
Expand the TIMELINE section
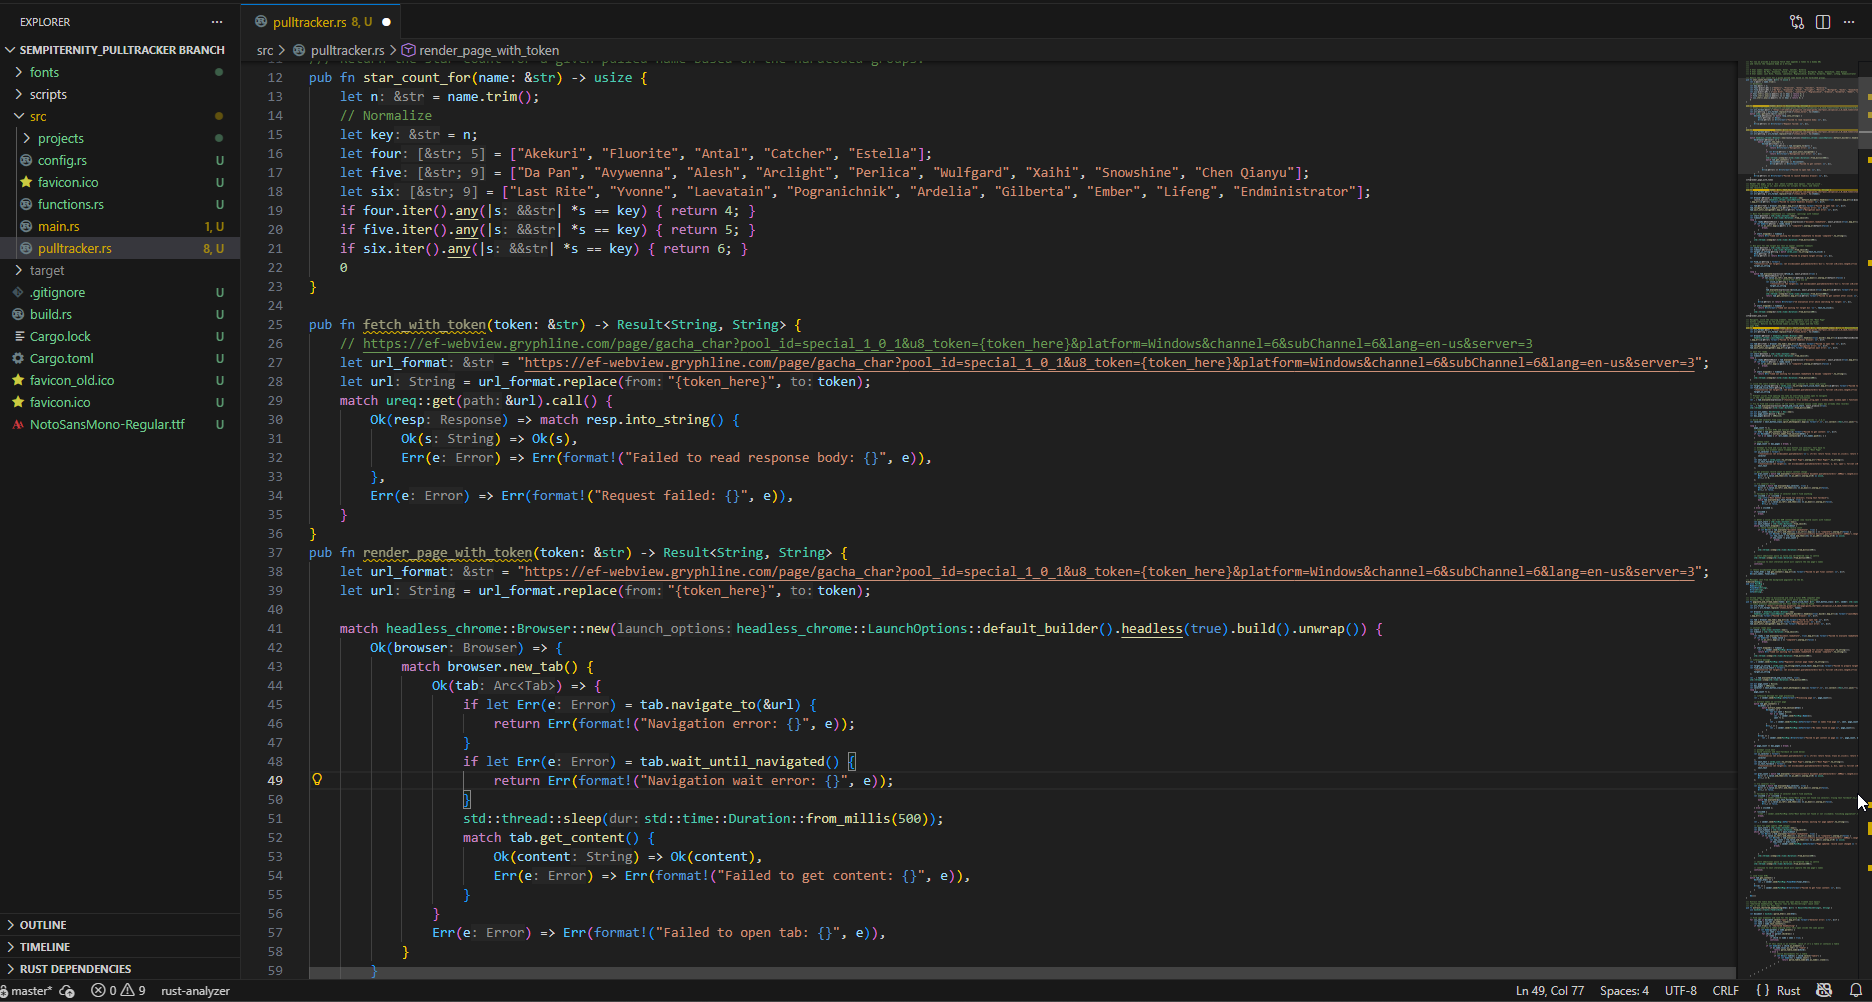45,947
